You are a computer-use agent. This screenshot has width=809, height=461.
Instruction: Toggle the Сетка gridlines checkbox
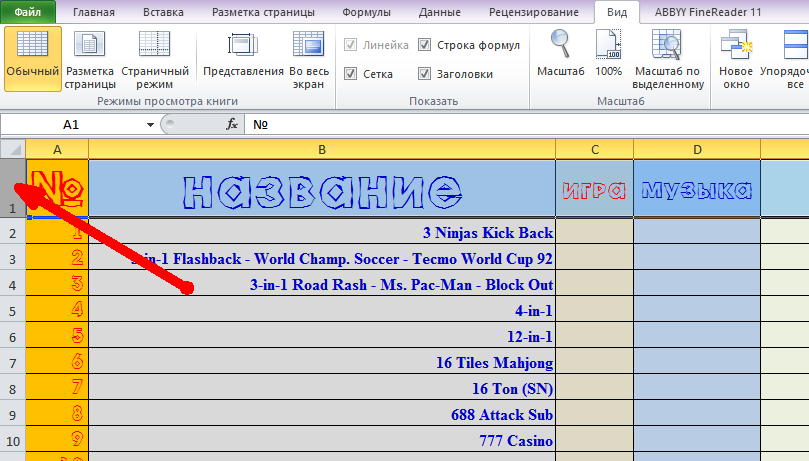pyautogui.click(x=350, y=74)
